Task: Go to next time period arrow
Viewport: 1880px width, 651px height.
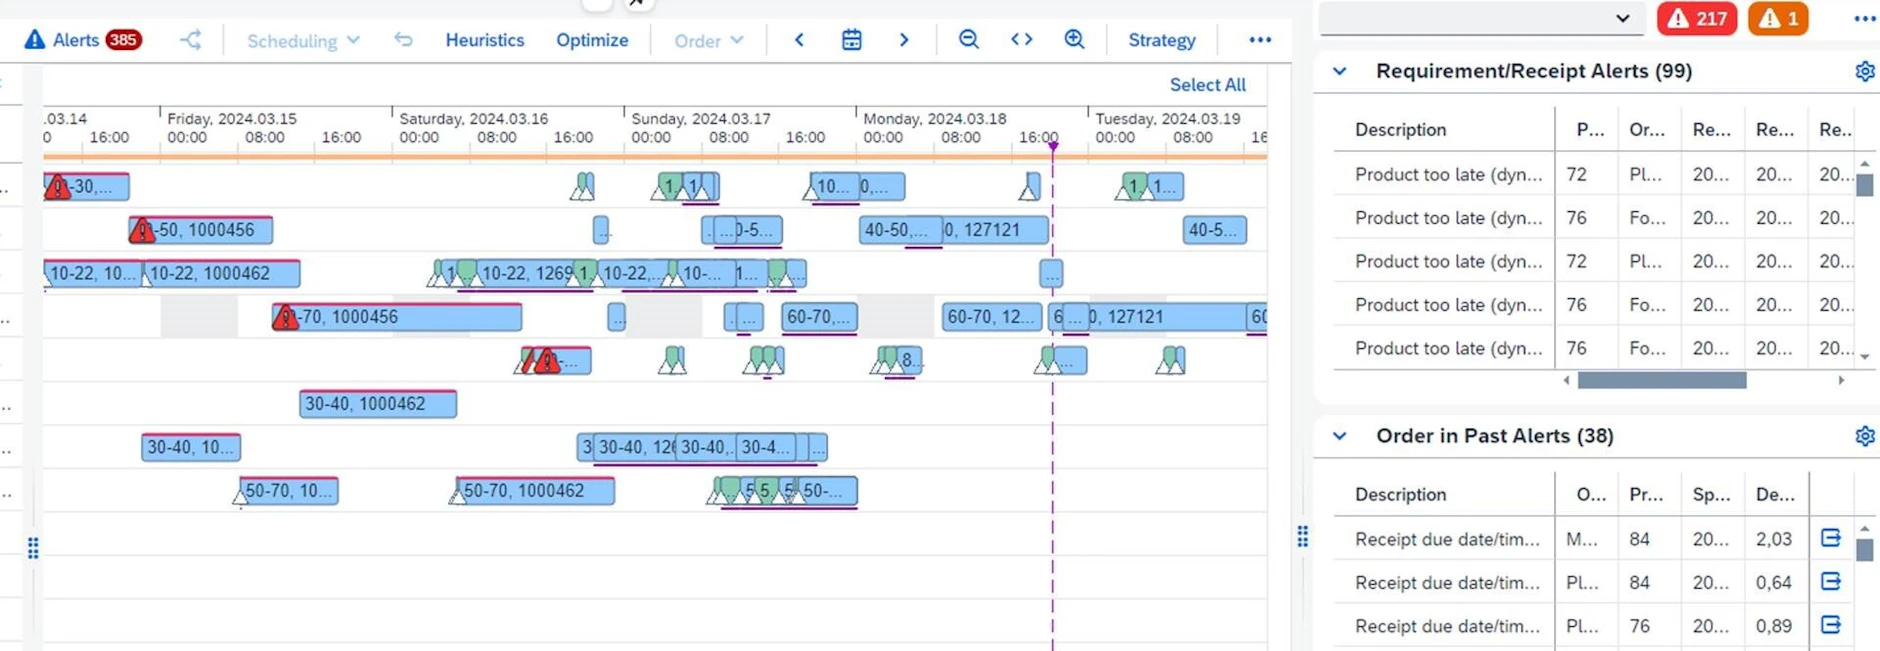Action: pyautogui.click(x=904, y=40)
